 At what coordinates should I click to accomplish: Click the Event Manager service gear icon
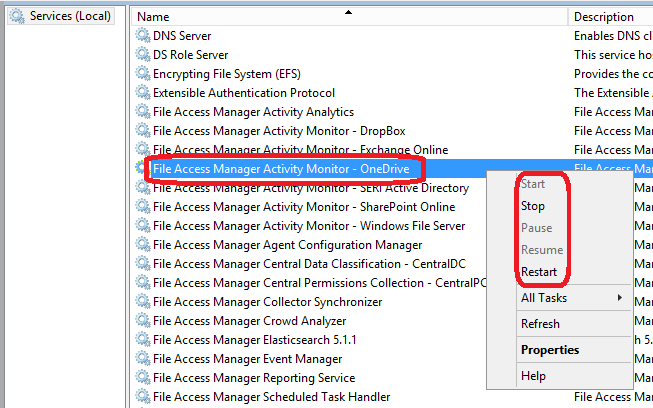pyautogui.click(x=143, y=359)
